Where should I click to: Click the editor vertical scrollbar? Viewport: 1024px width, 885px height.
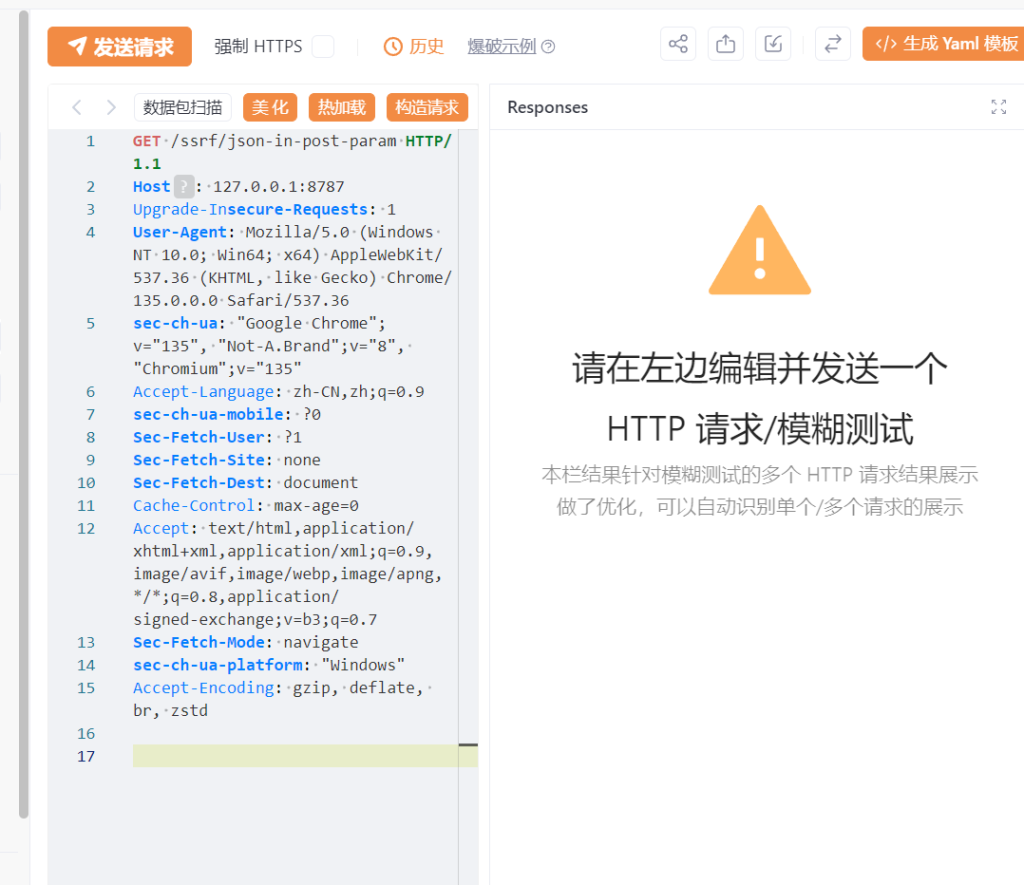pyautogui.click(x=468, y=744)
